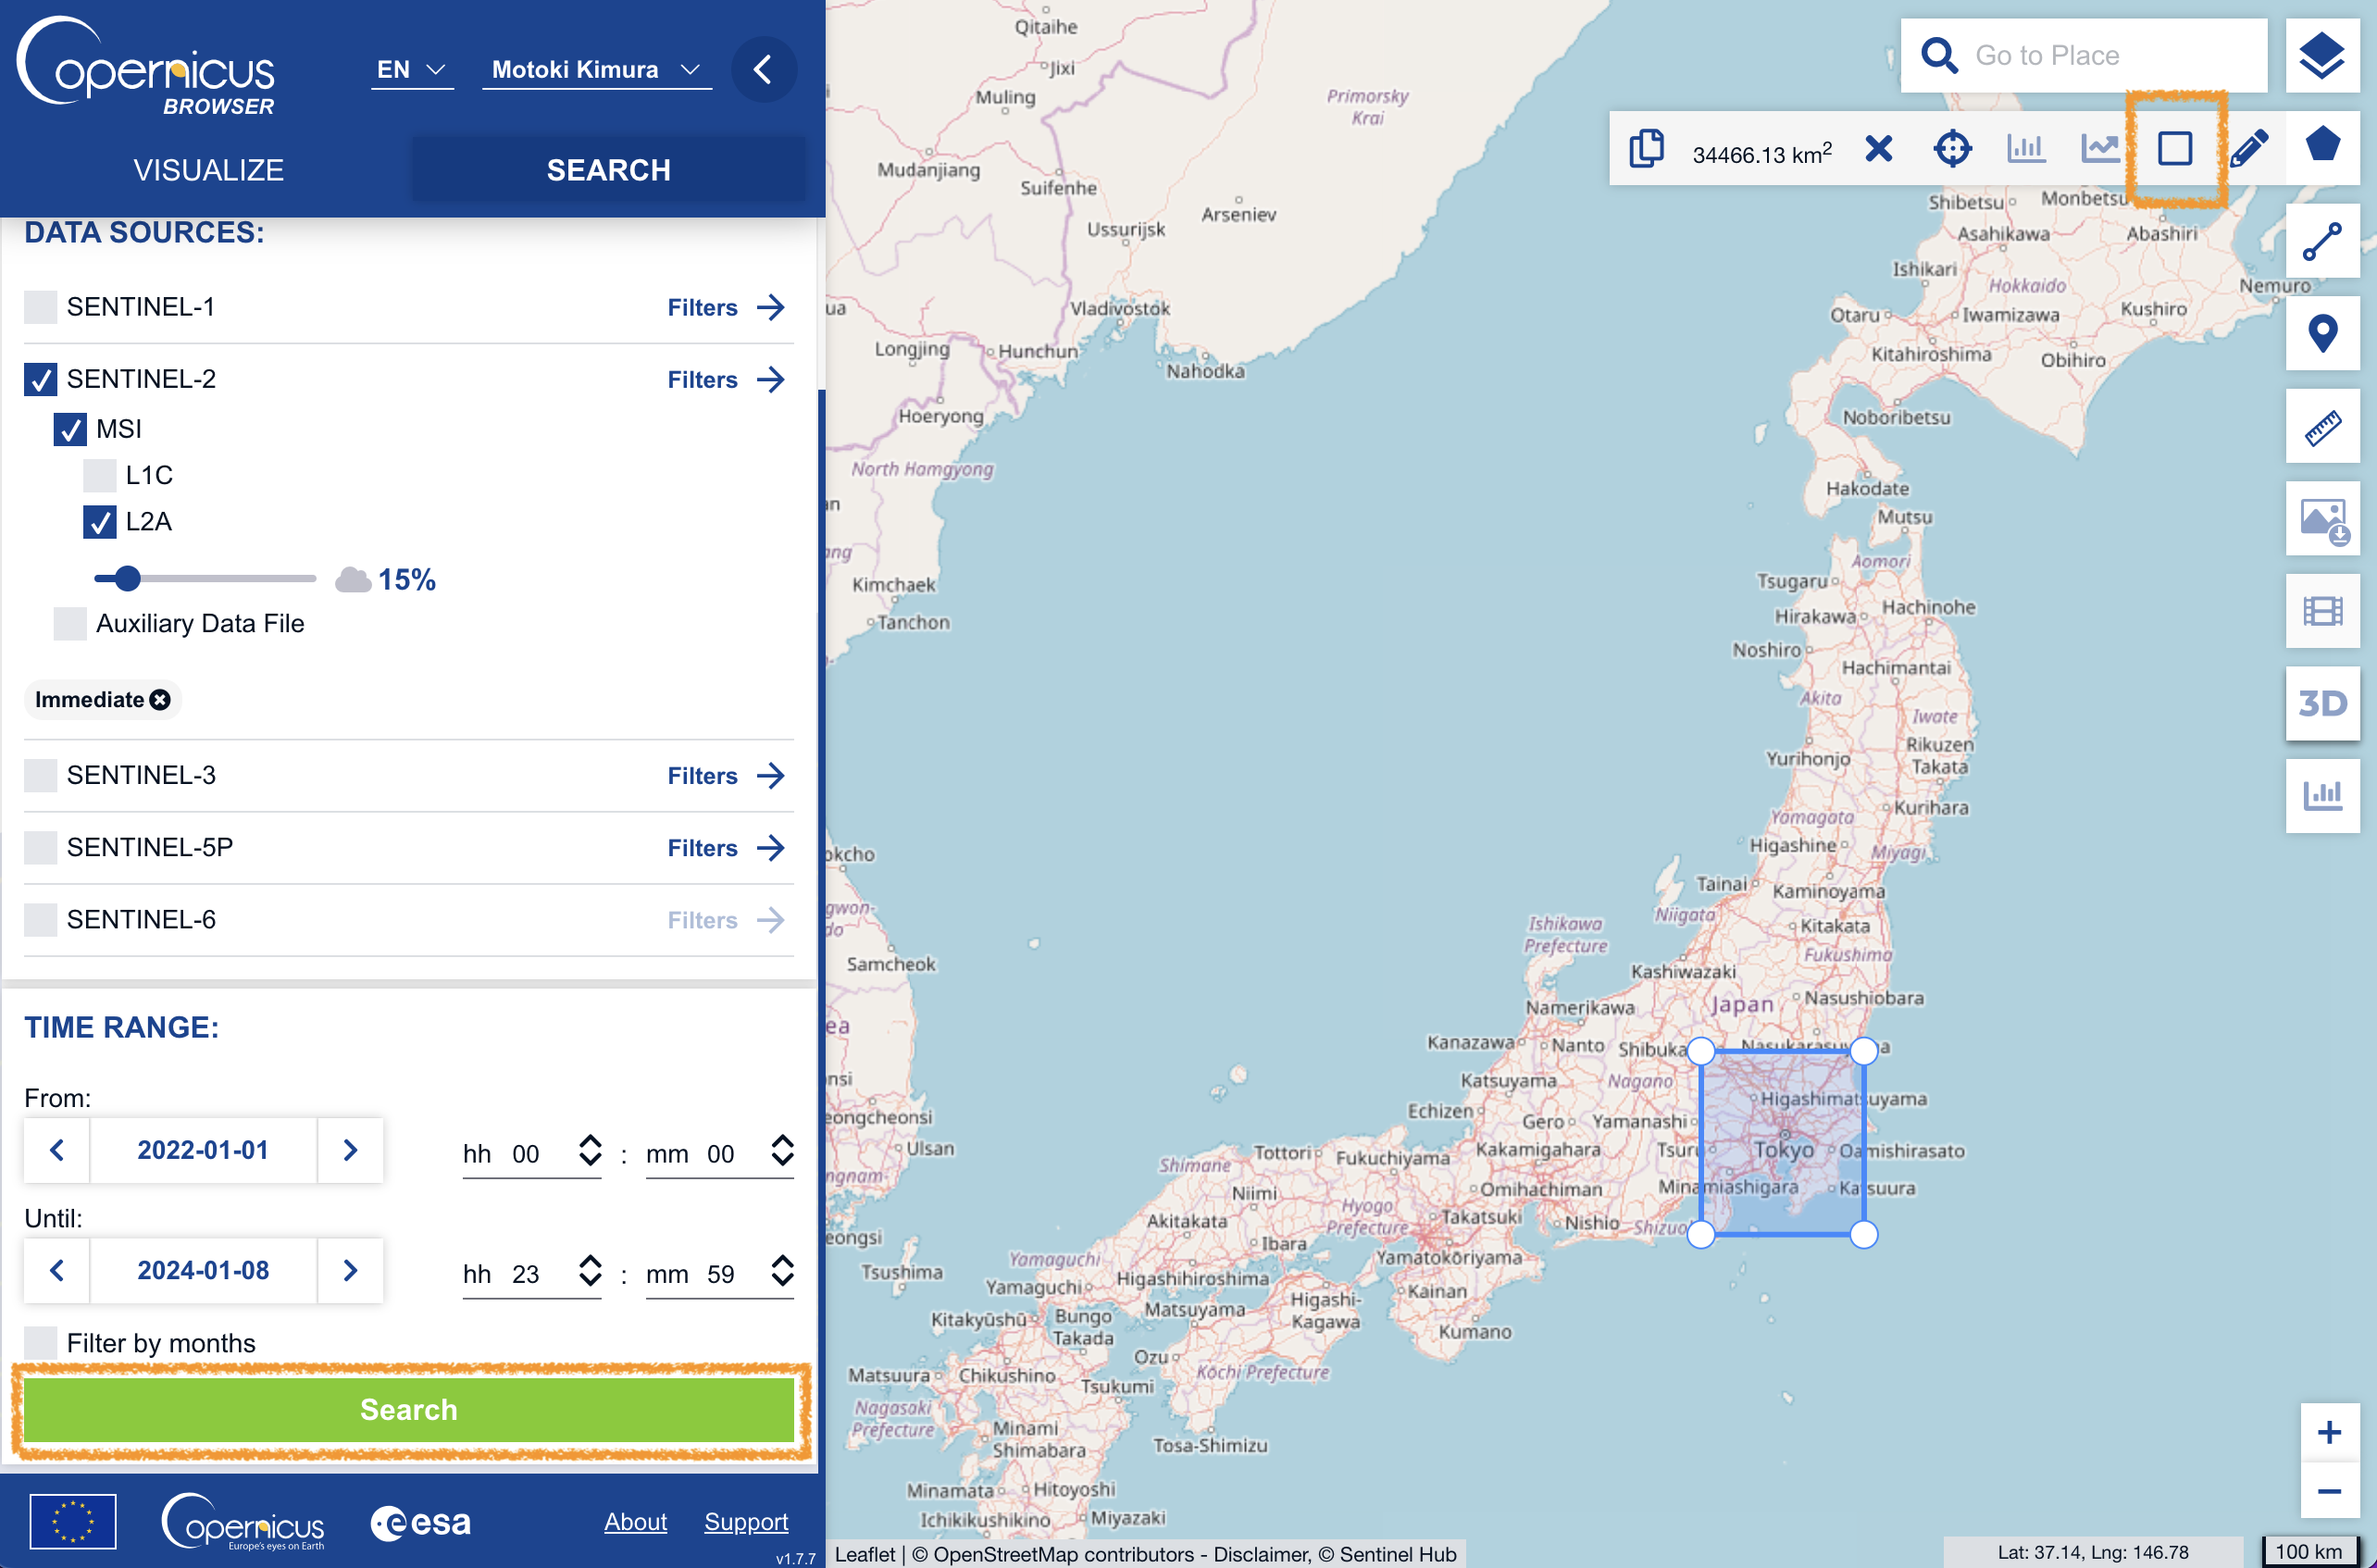This screenshot has height=1568, width=2377.
Task: Copy area geometry with clipboard icon
Action: 1646,149
